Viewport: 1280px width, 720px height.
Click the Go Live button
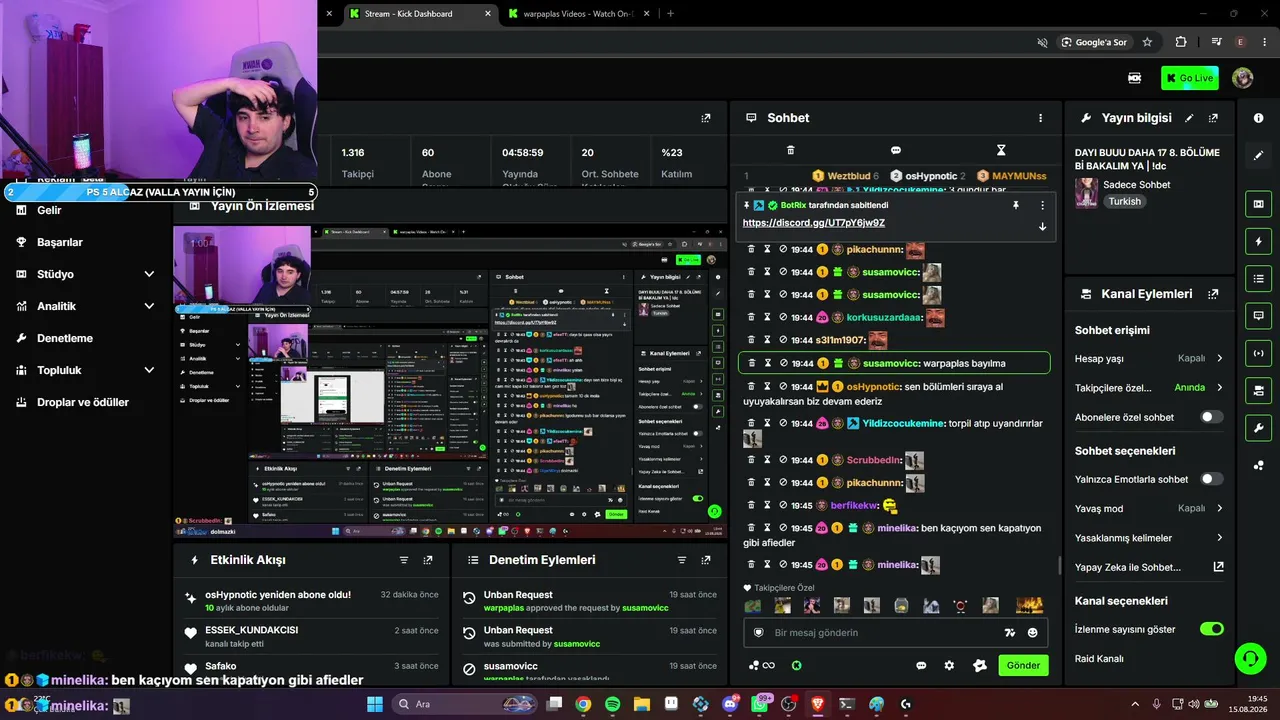[x=1190, y=78]
